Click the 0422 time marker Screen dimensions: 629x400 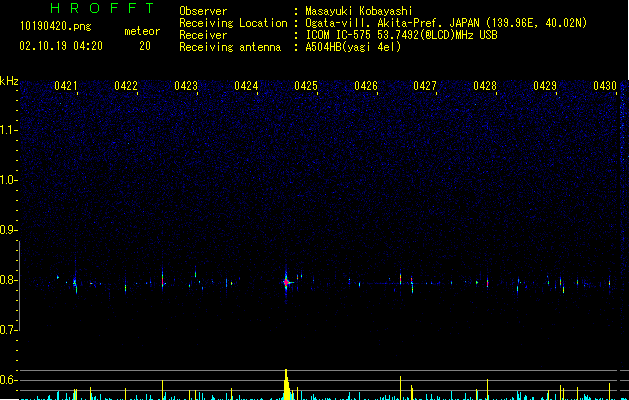tap(126, 86)
